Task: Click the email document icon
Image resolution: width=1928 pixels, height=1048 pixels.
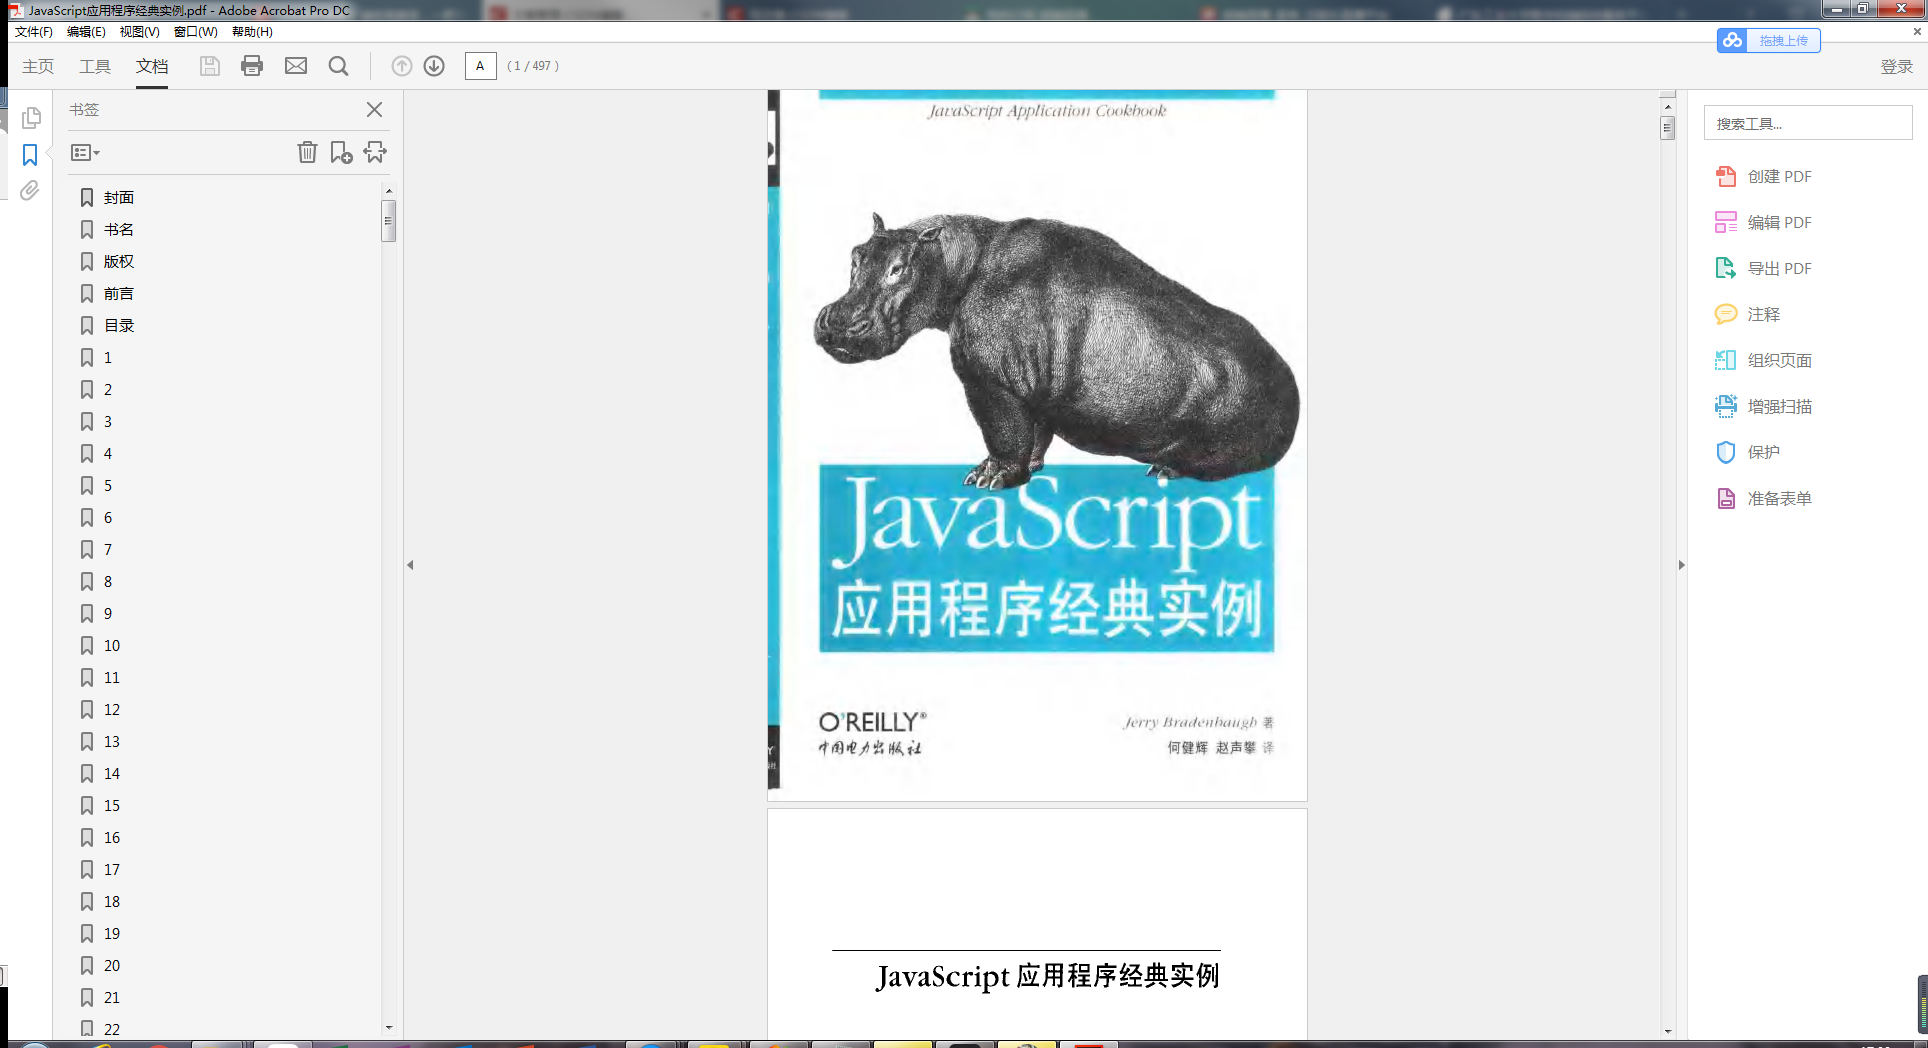Action: [x=295, y=65]
